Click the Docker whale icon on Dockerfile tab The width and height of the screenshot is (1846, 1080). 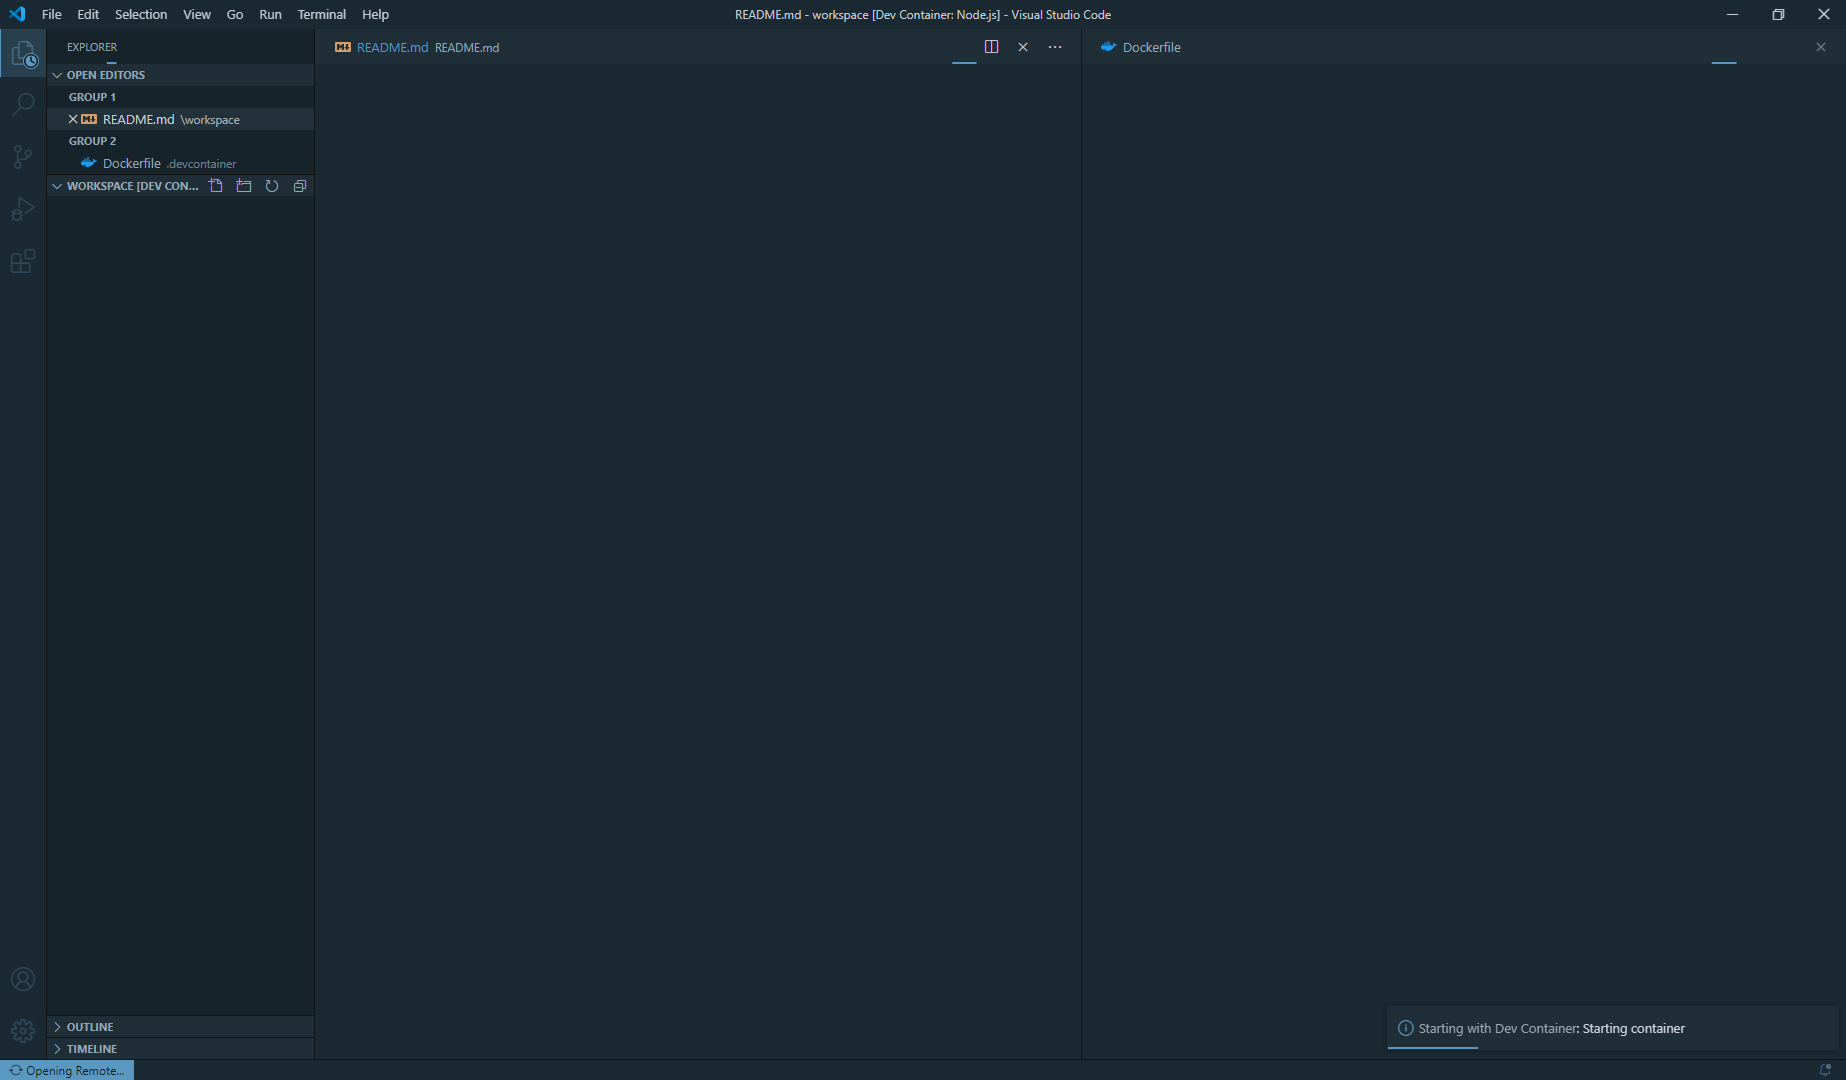click(1108, 47)
